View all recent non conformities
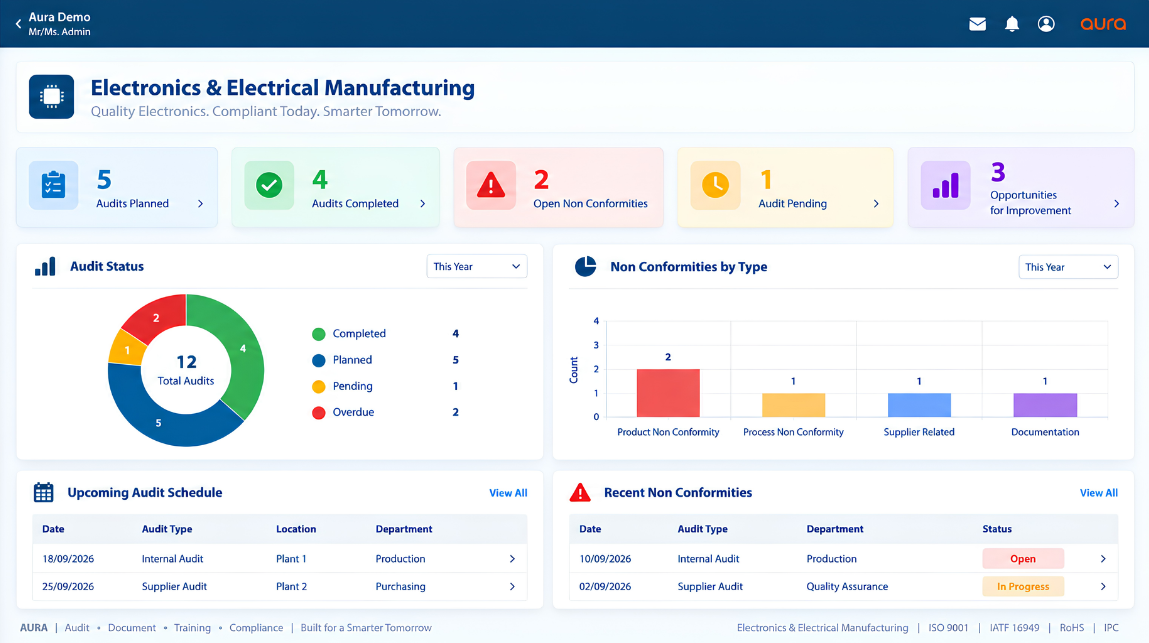1149x643 pixels. 1098,493
